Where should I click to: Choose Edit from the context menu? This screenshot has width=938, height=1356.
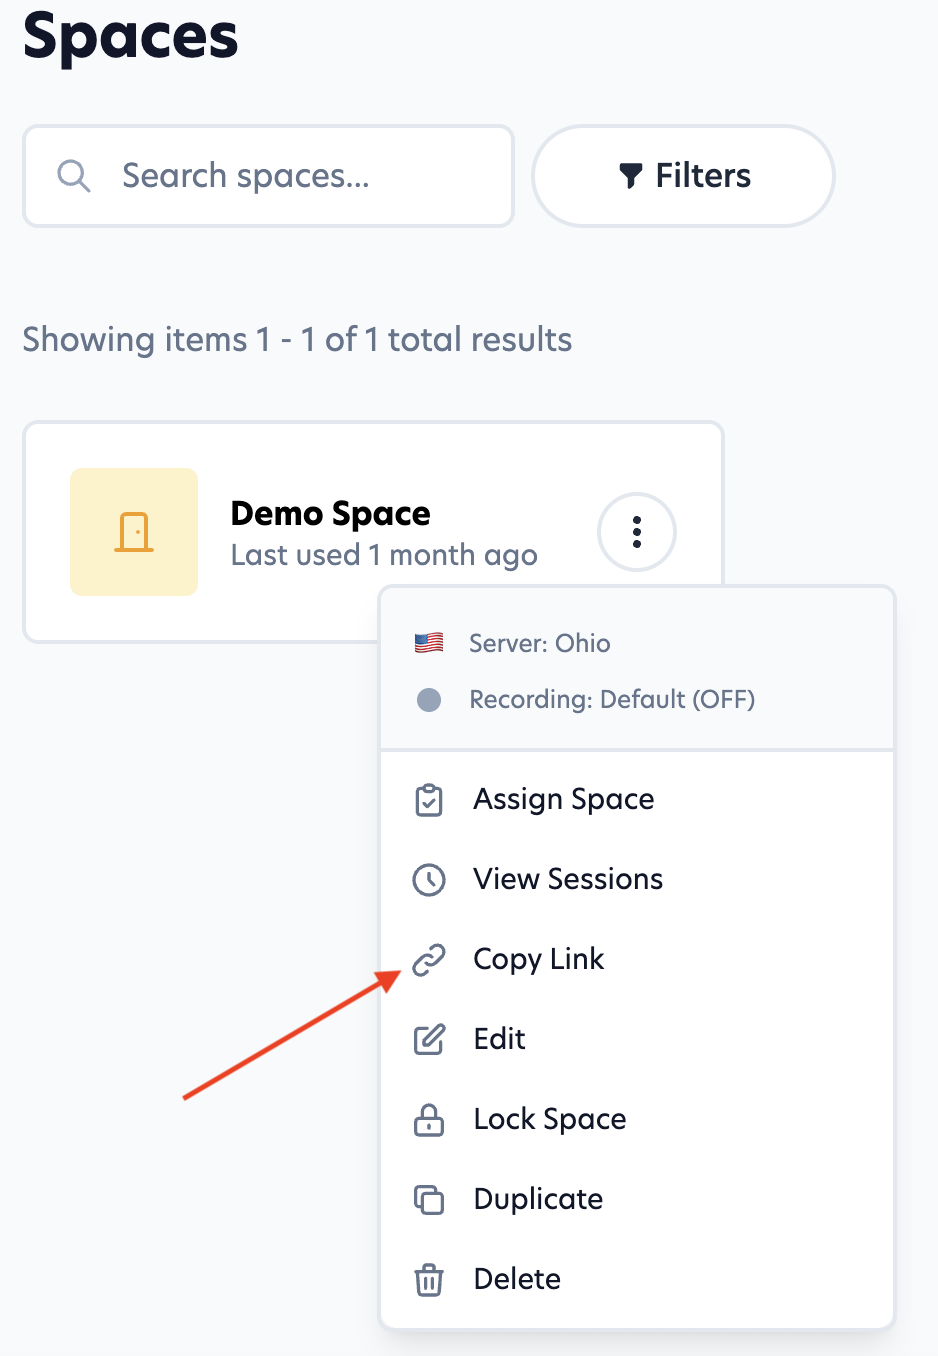[637, 1039]
